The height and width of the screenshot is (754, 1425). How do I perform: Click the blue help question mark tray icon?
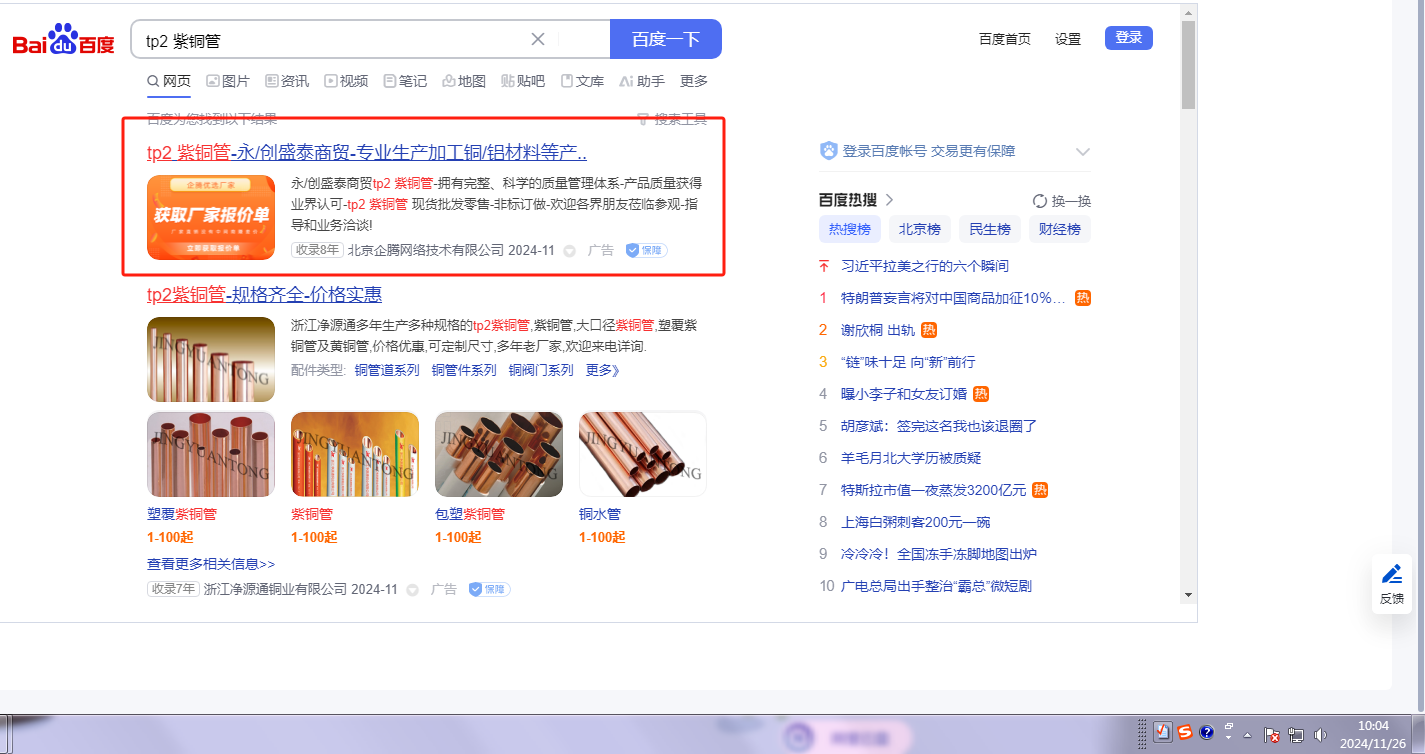click(1207, 732)
